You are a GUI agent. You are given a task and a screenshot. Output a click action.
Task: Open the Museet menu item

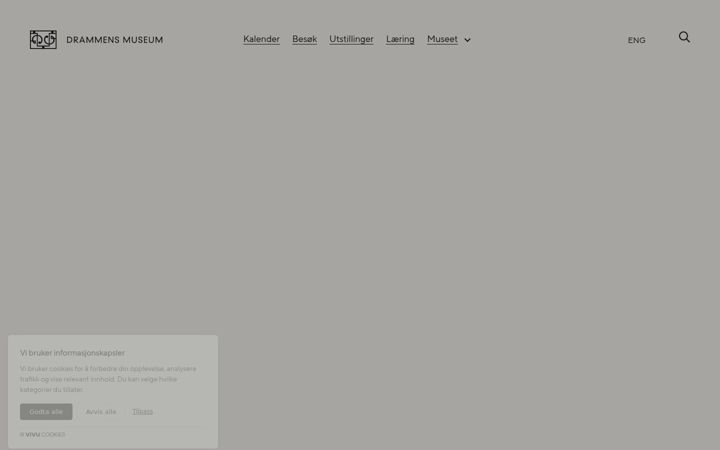pos(442,39)
